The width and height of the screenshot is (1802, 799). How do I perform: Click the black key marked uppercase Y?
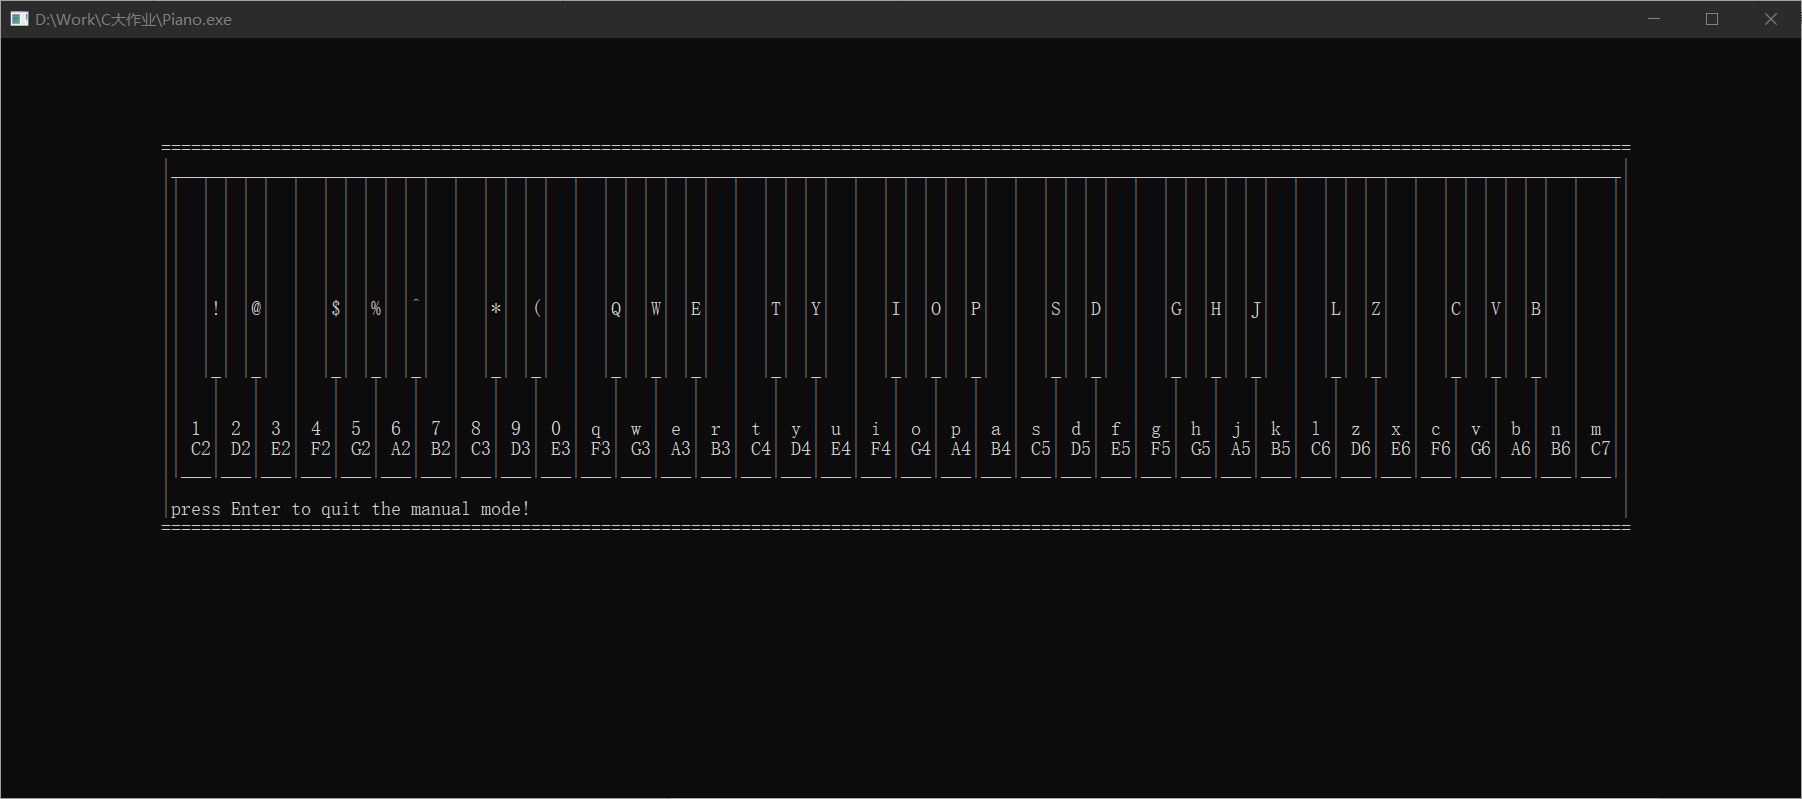[816, 280]
